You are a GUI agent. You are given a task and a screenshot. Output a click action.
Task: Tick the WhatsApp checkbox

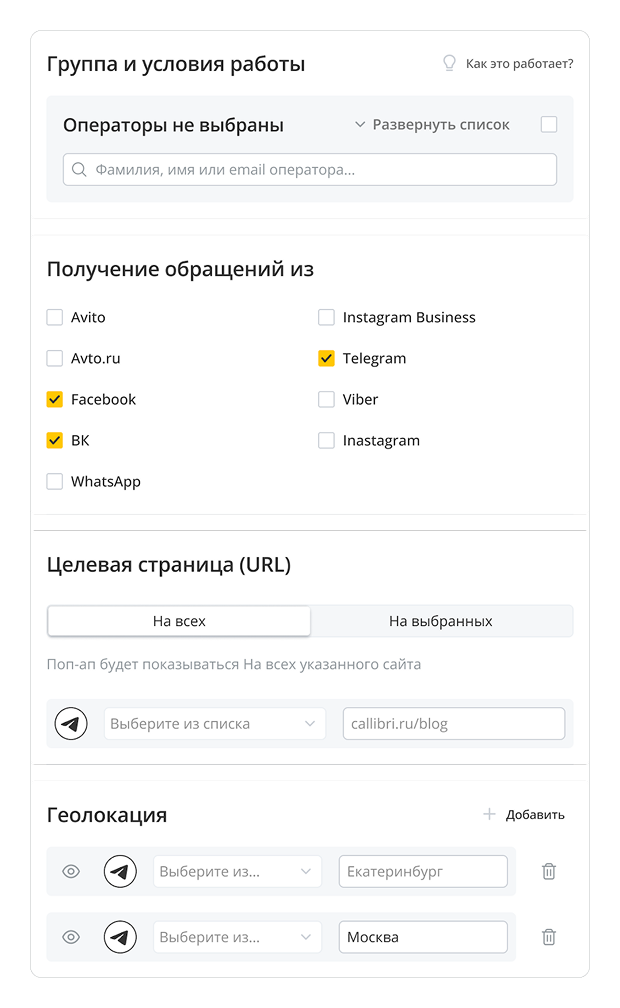pos(55,482)
